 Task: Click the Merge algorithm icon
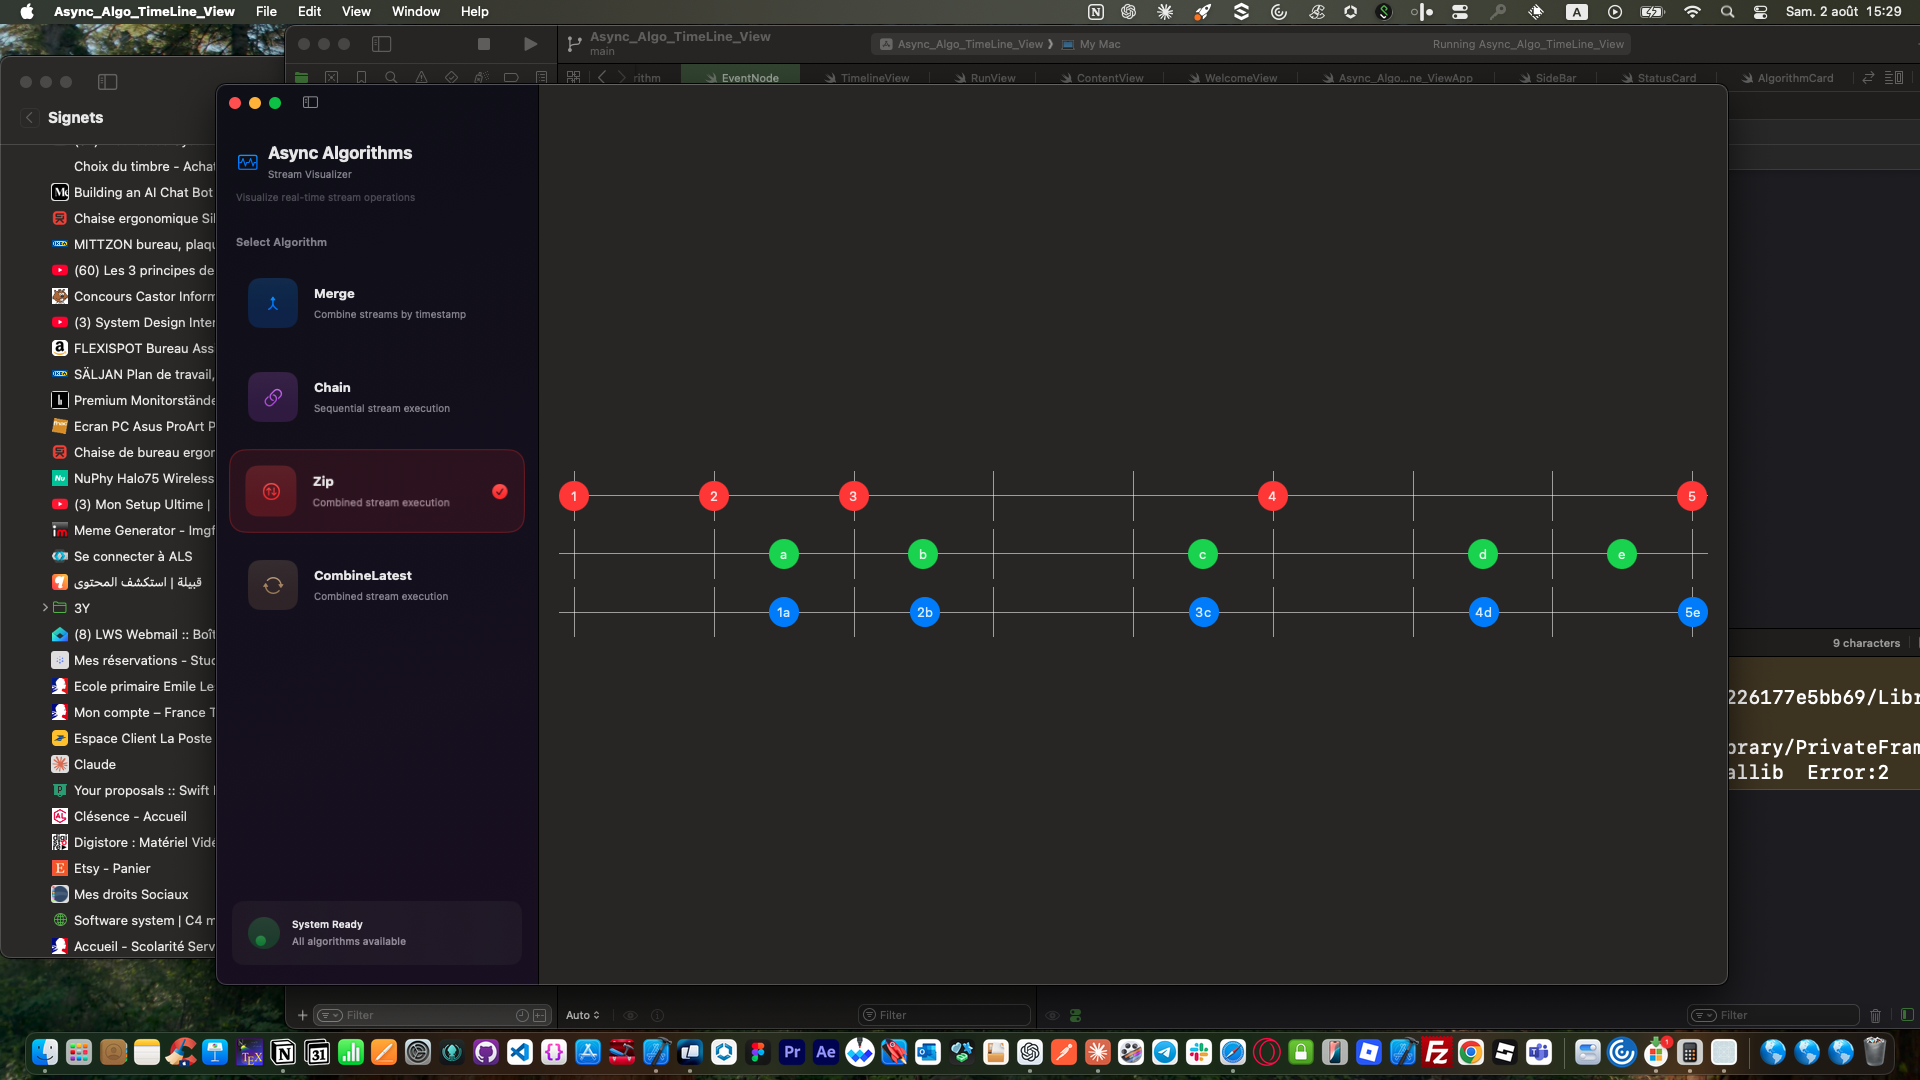[273, 303]
